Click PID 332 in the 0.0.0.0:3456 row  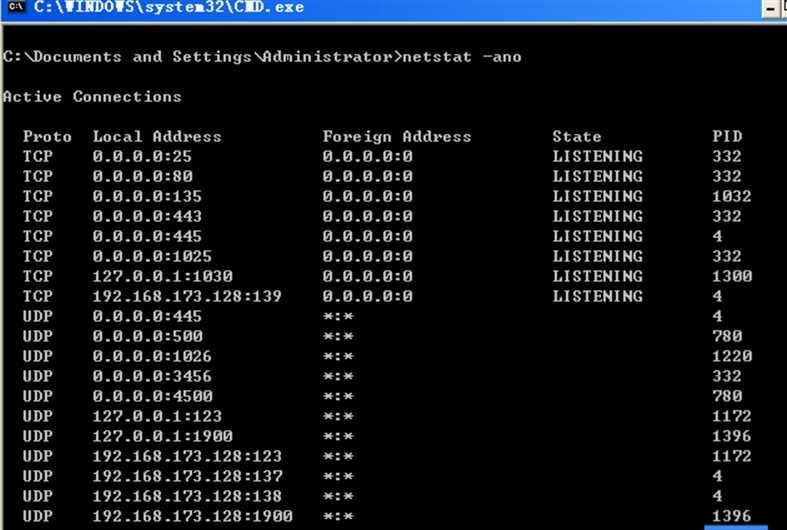pyautogui.click(x=727, y=376)
